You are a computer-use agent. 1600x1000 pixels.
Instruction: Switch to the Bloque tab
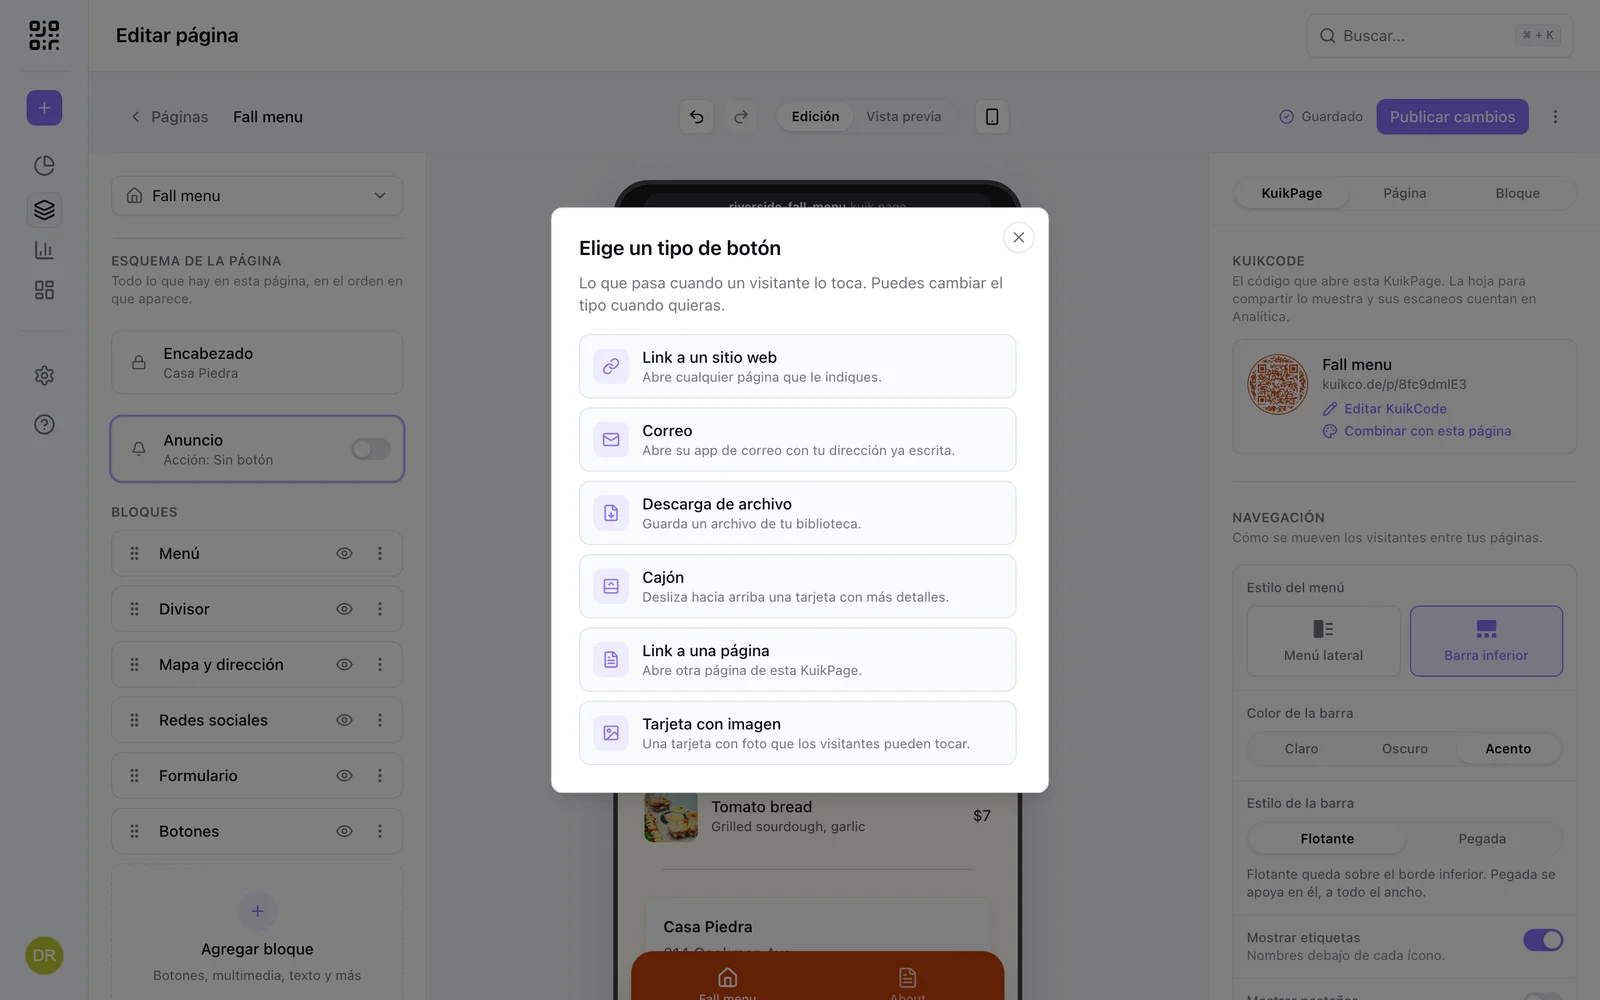1517,193
